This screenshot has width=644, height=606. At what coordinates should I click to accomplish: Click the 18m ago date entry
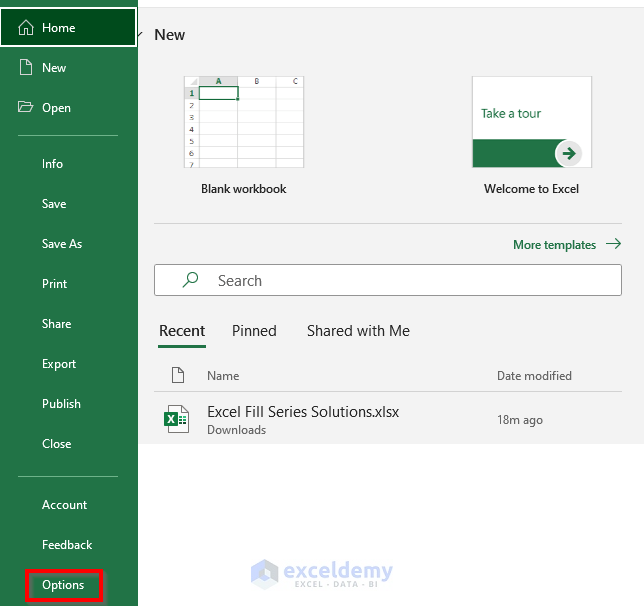(520, 420)
